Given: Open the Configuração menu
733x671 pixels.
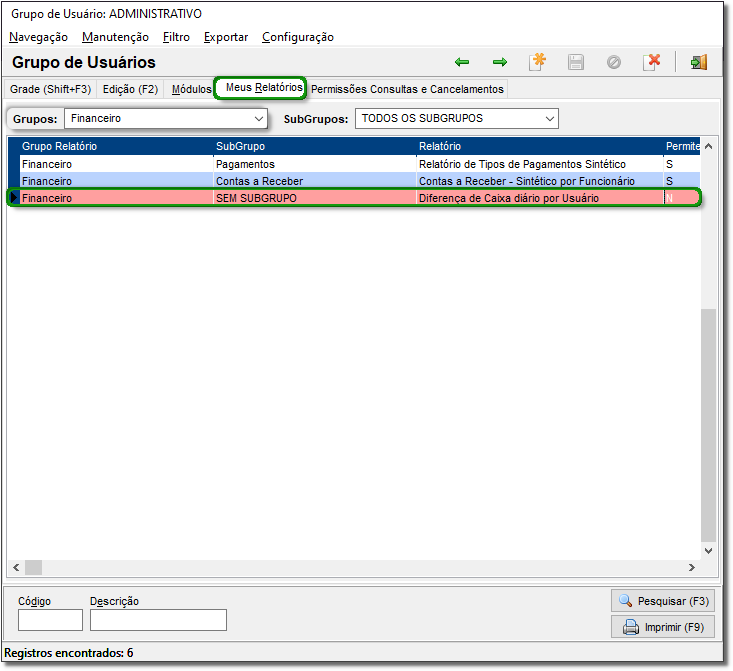Looking at the screenshot, I should [x=298, y=37].
